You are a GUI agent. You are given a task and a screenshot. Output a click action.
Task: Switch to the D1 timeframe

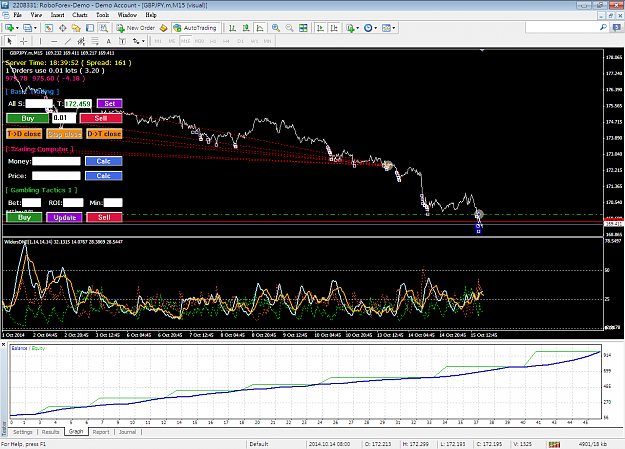coord(240,41)
